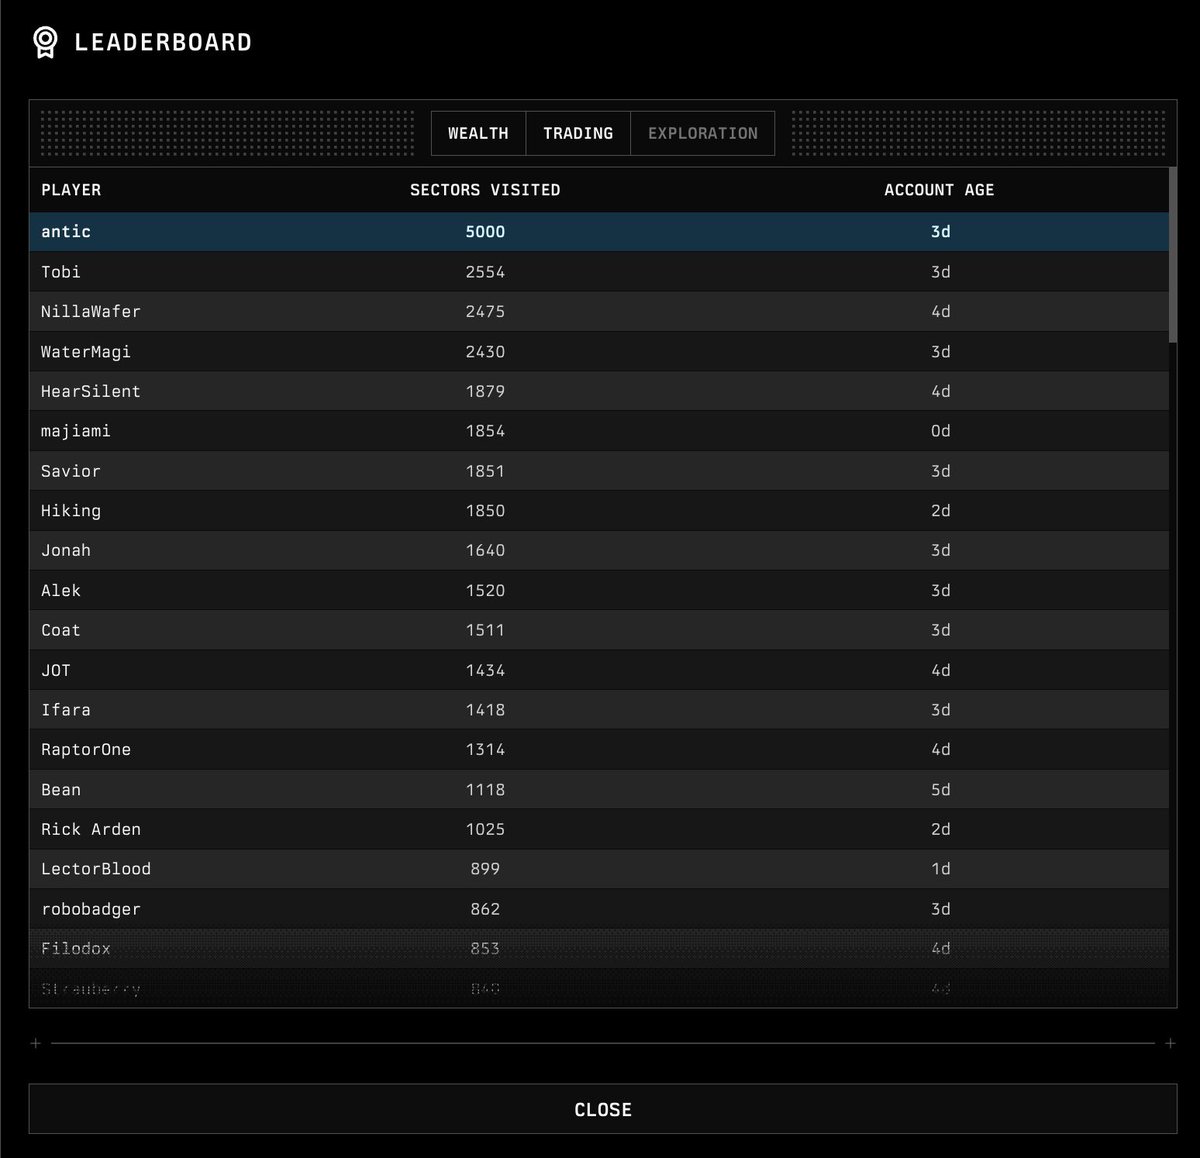This screenshot has height=1158, width=1200.
Task: Click Tobi's 2554 sectors value
Action: point(485,271)
